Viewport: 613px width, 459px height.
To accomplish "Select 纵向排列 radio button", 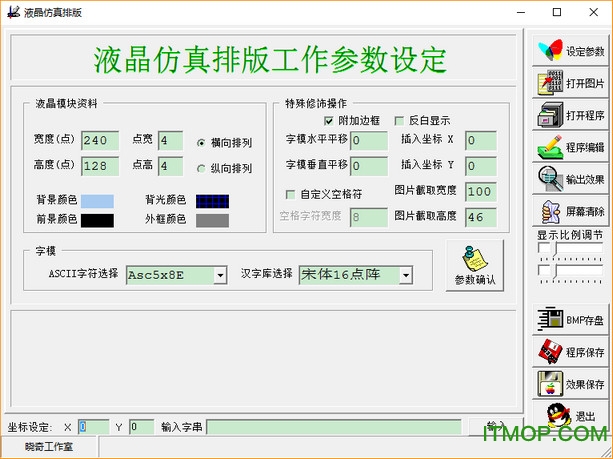I will [201, 169].
